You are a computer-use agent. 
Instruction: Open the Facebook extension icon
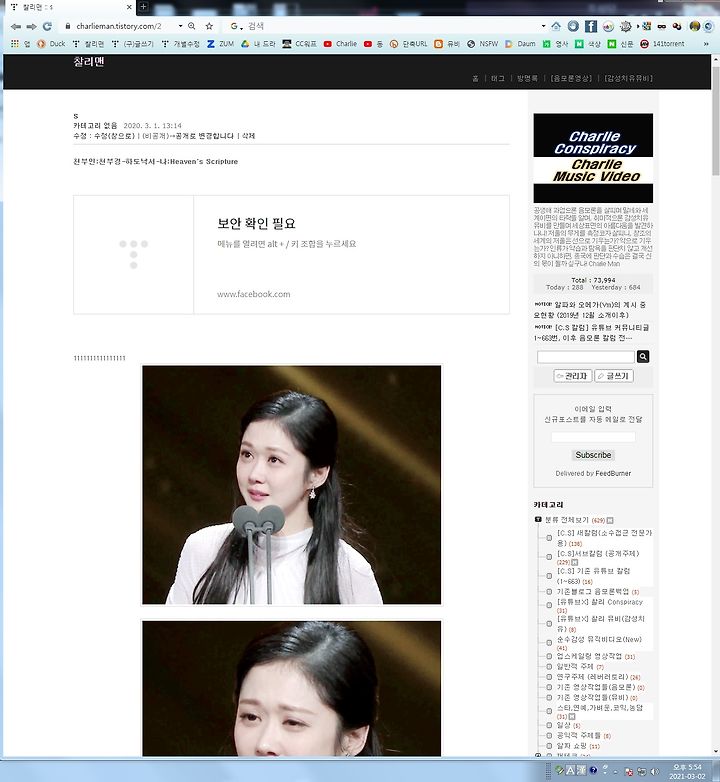(591, 26)
